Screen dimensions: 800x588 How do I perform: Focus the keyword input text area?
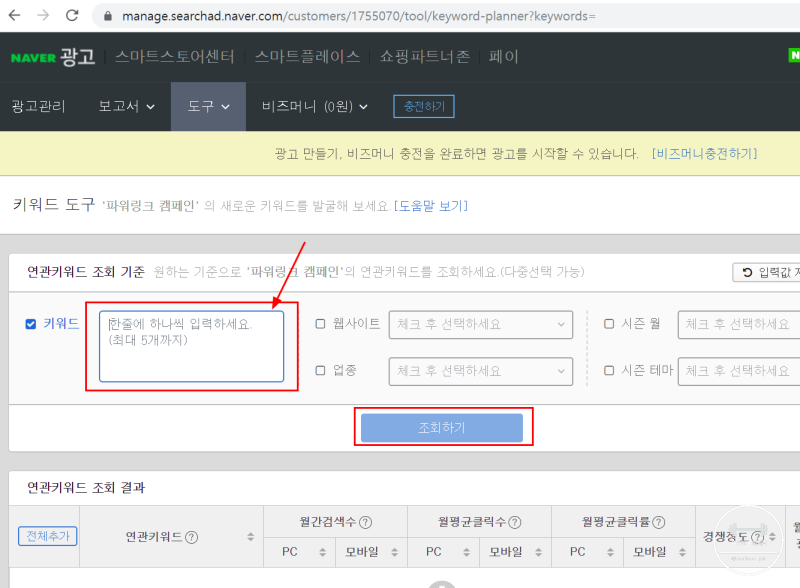(x=191, y=346)
